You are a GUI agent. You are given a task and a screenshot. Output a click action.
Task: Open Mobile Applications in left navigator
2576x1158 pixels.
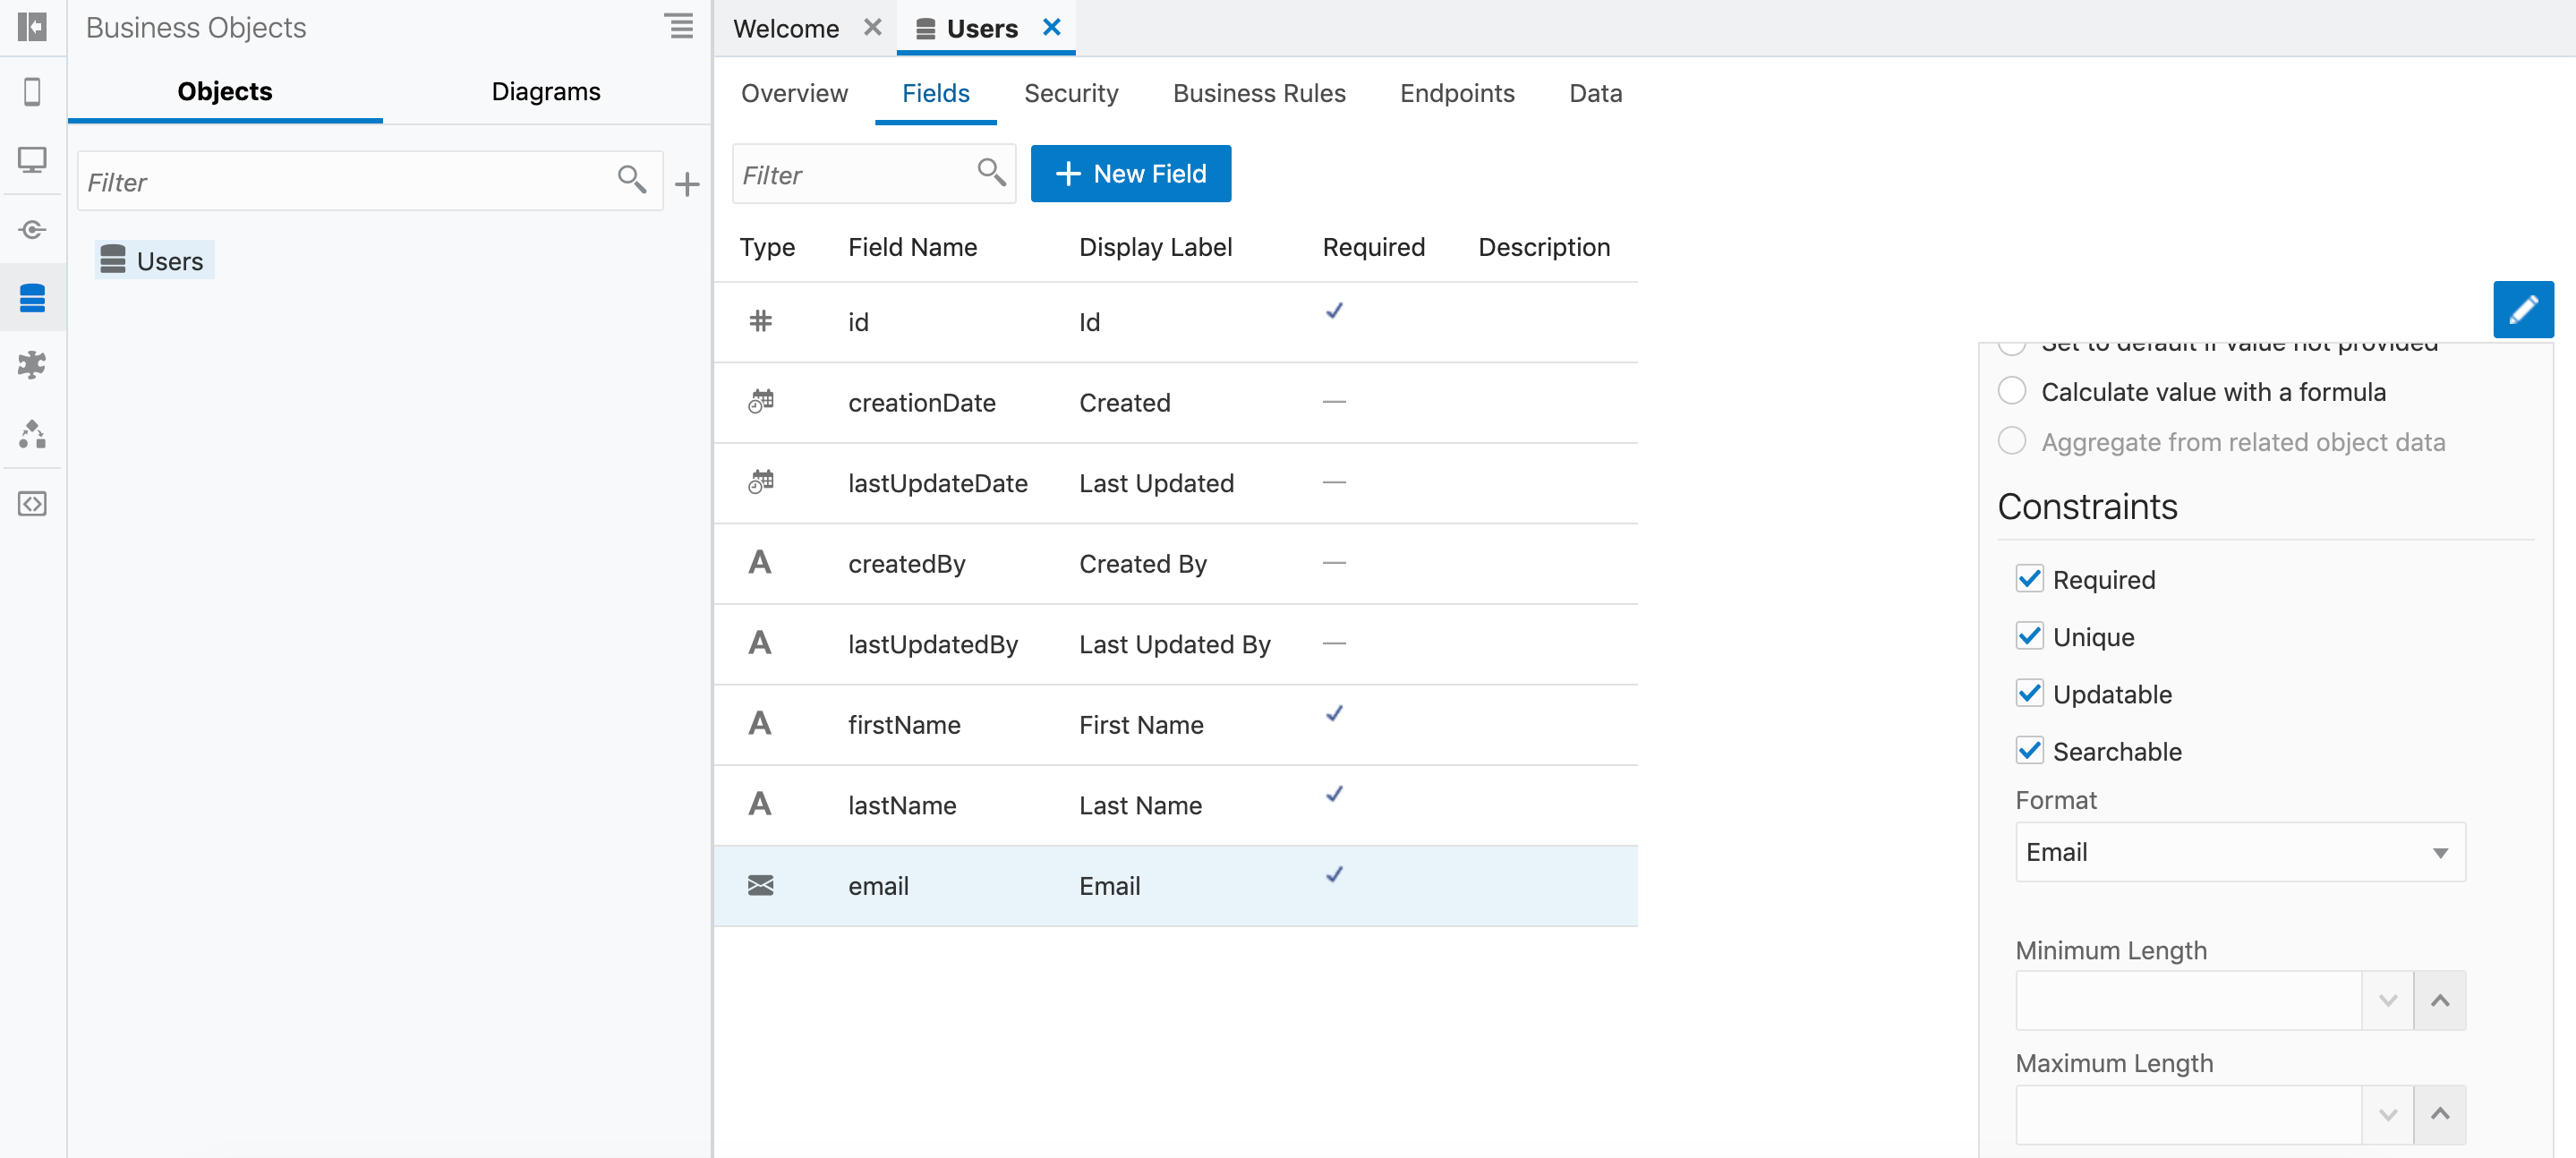32,92
